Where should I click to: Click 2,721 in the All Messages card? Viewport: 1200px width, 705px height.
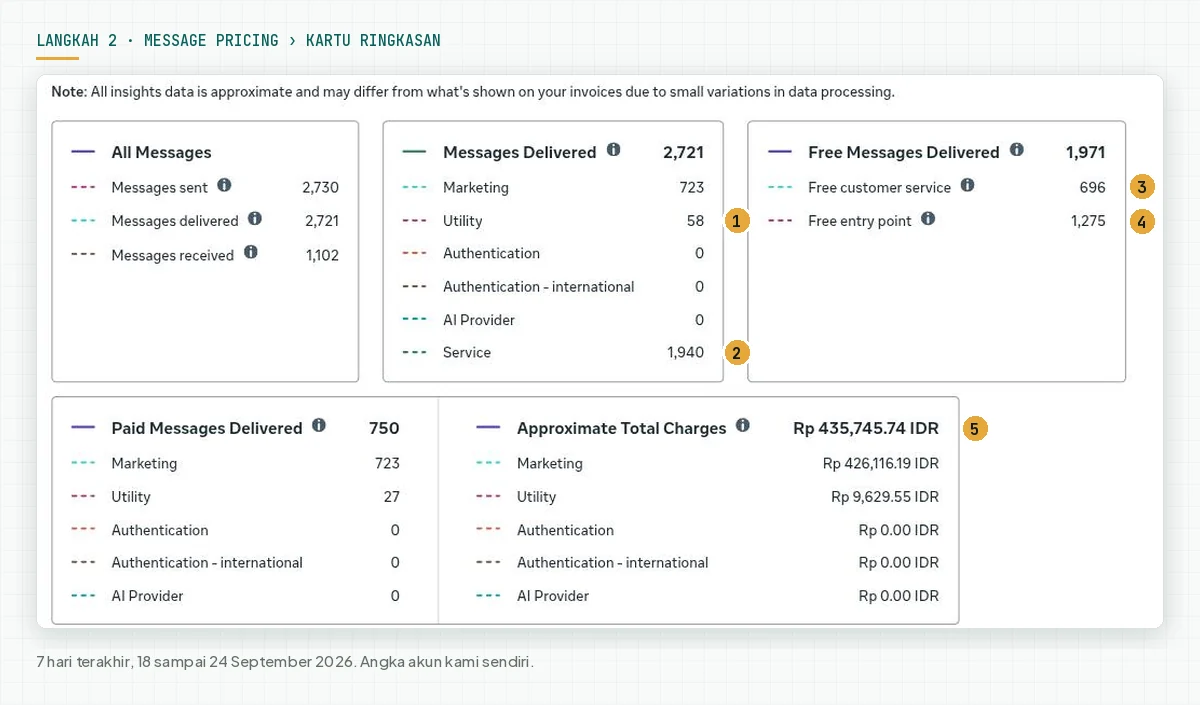321,221
